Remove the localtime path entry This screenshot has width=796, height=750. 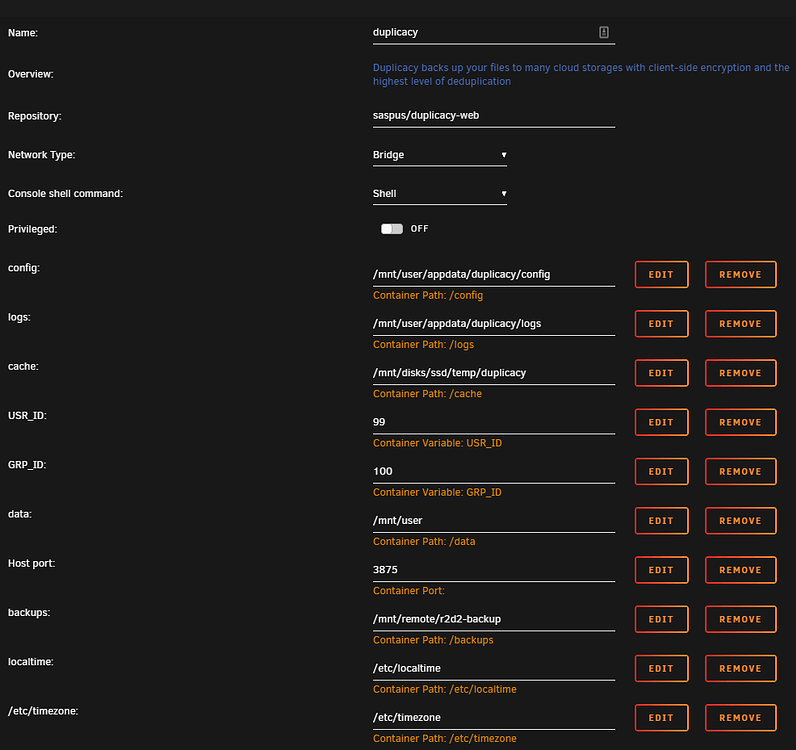point(740,668)
